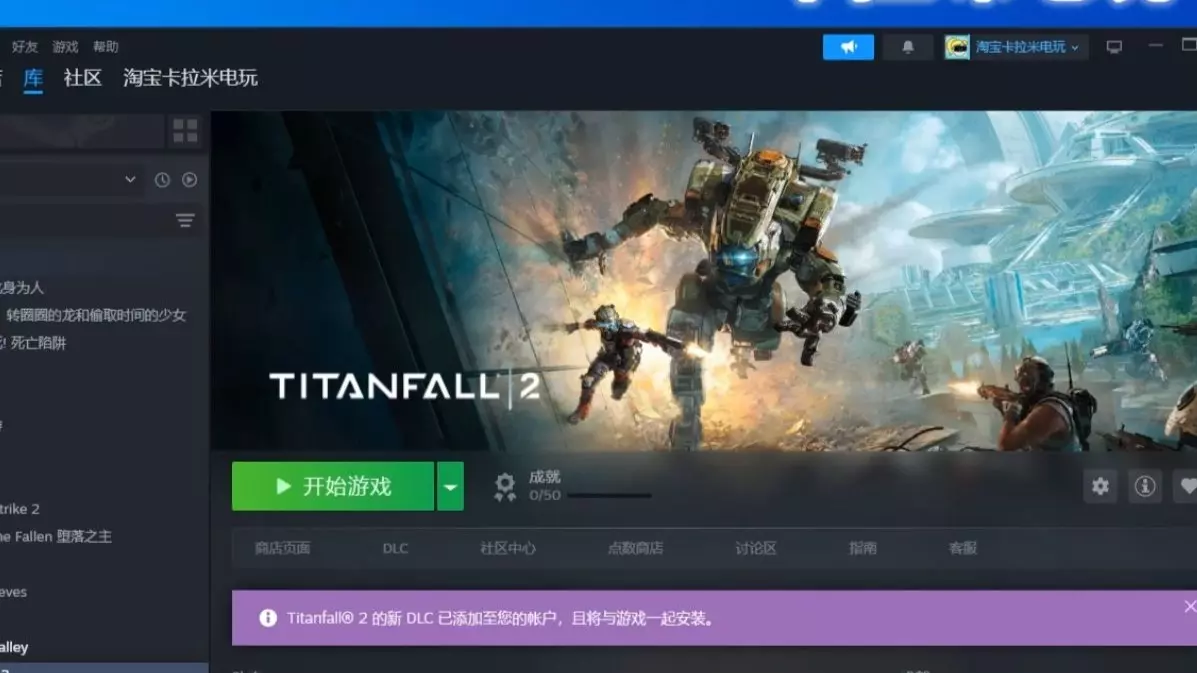Open the notifications bell
This screenshot has height=673, width=1197.
pyautogui.click(x=908, y=47)
